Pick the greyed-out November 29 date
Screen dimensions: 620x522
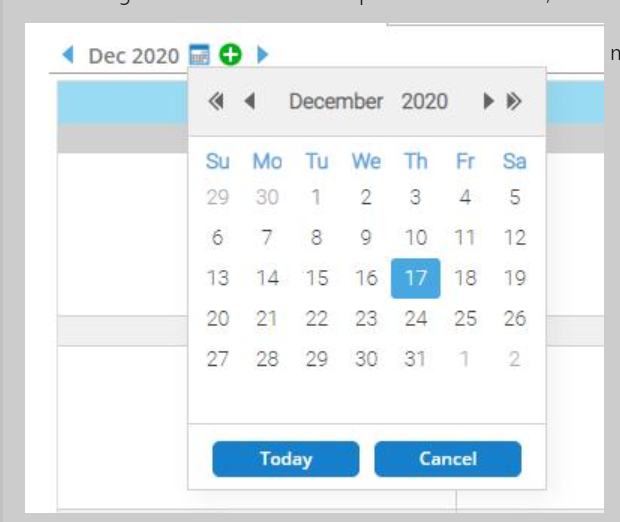point(217,197)
